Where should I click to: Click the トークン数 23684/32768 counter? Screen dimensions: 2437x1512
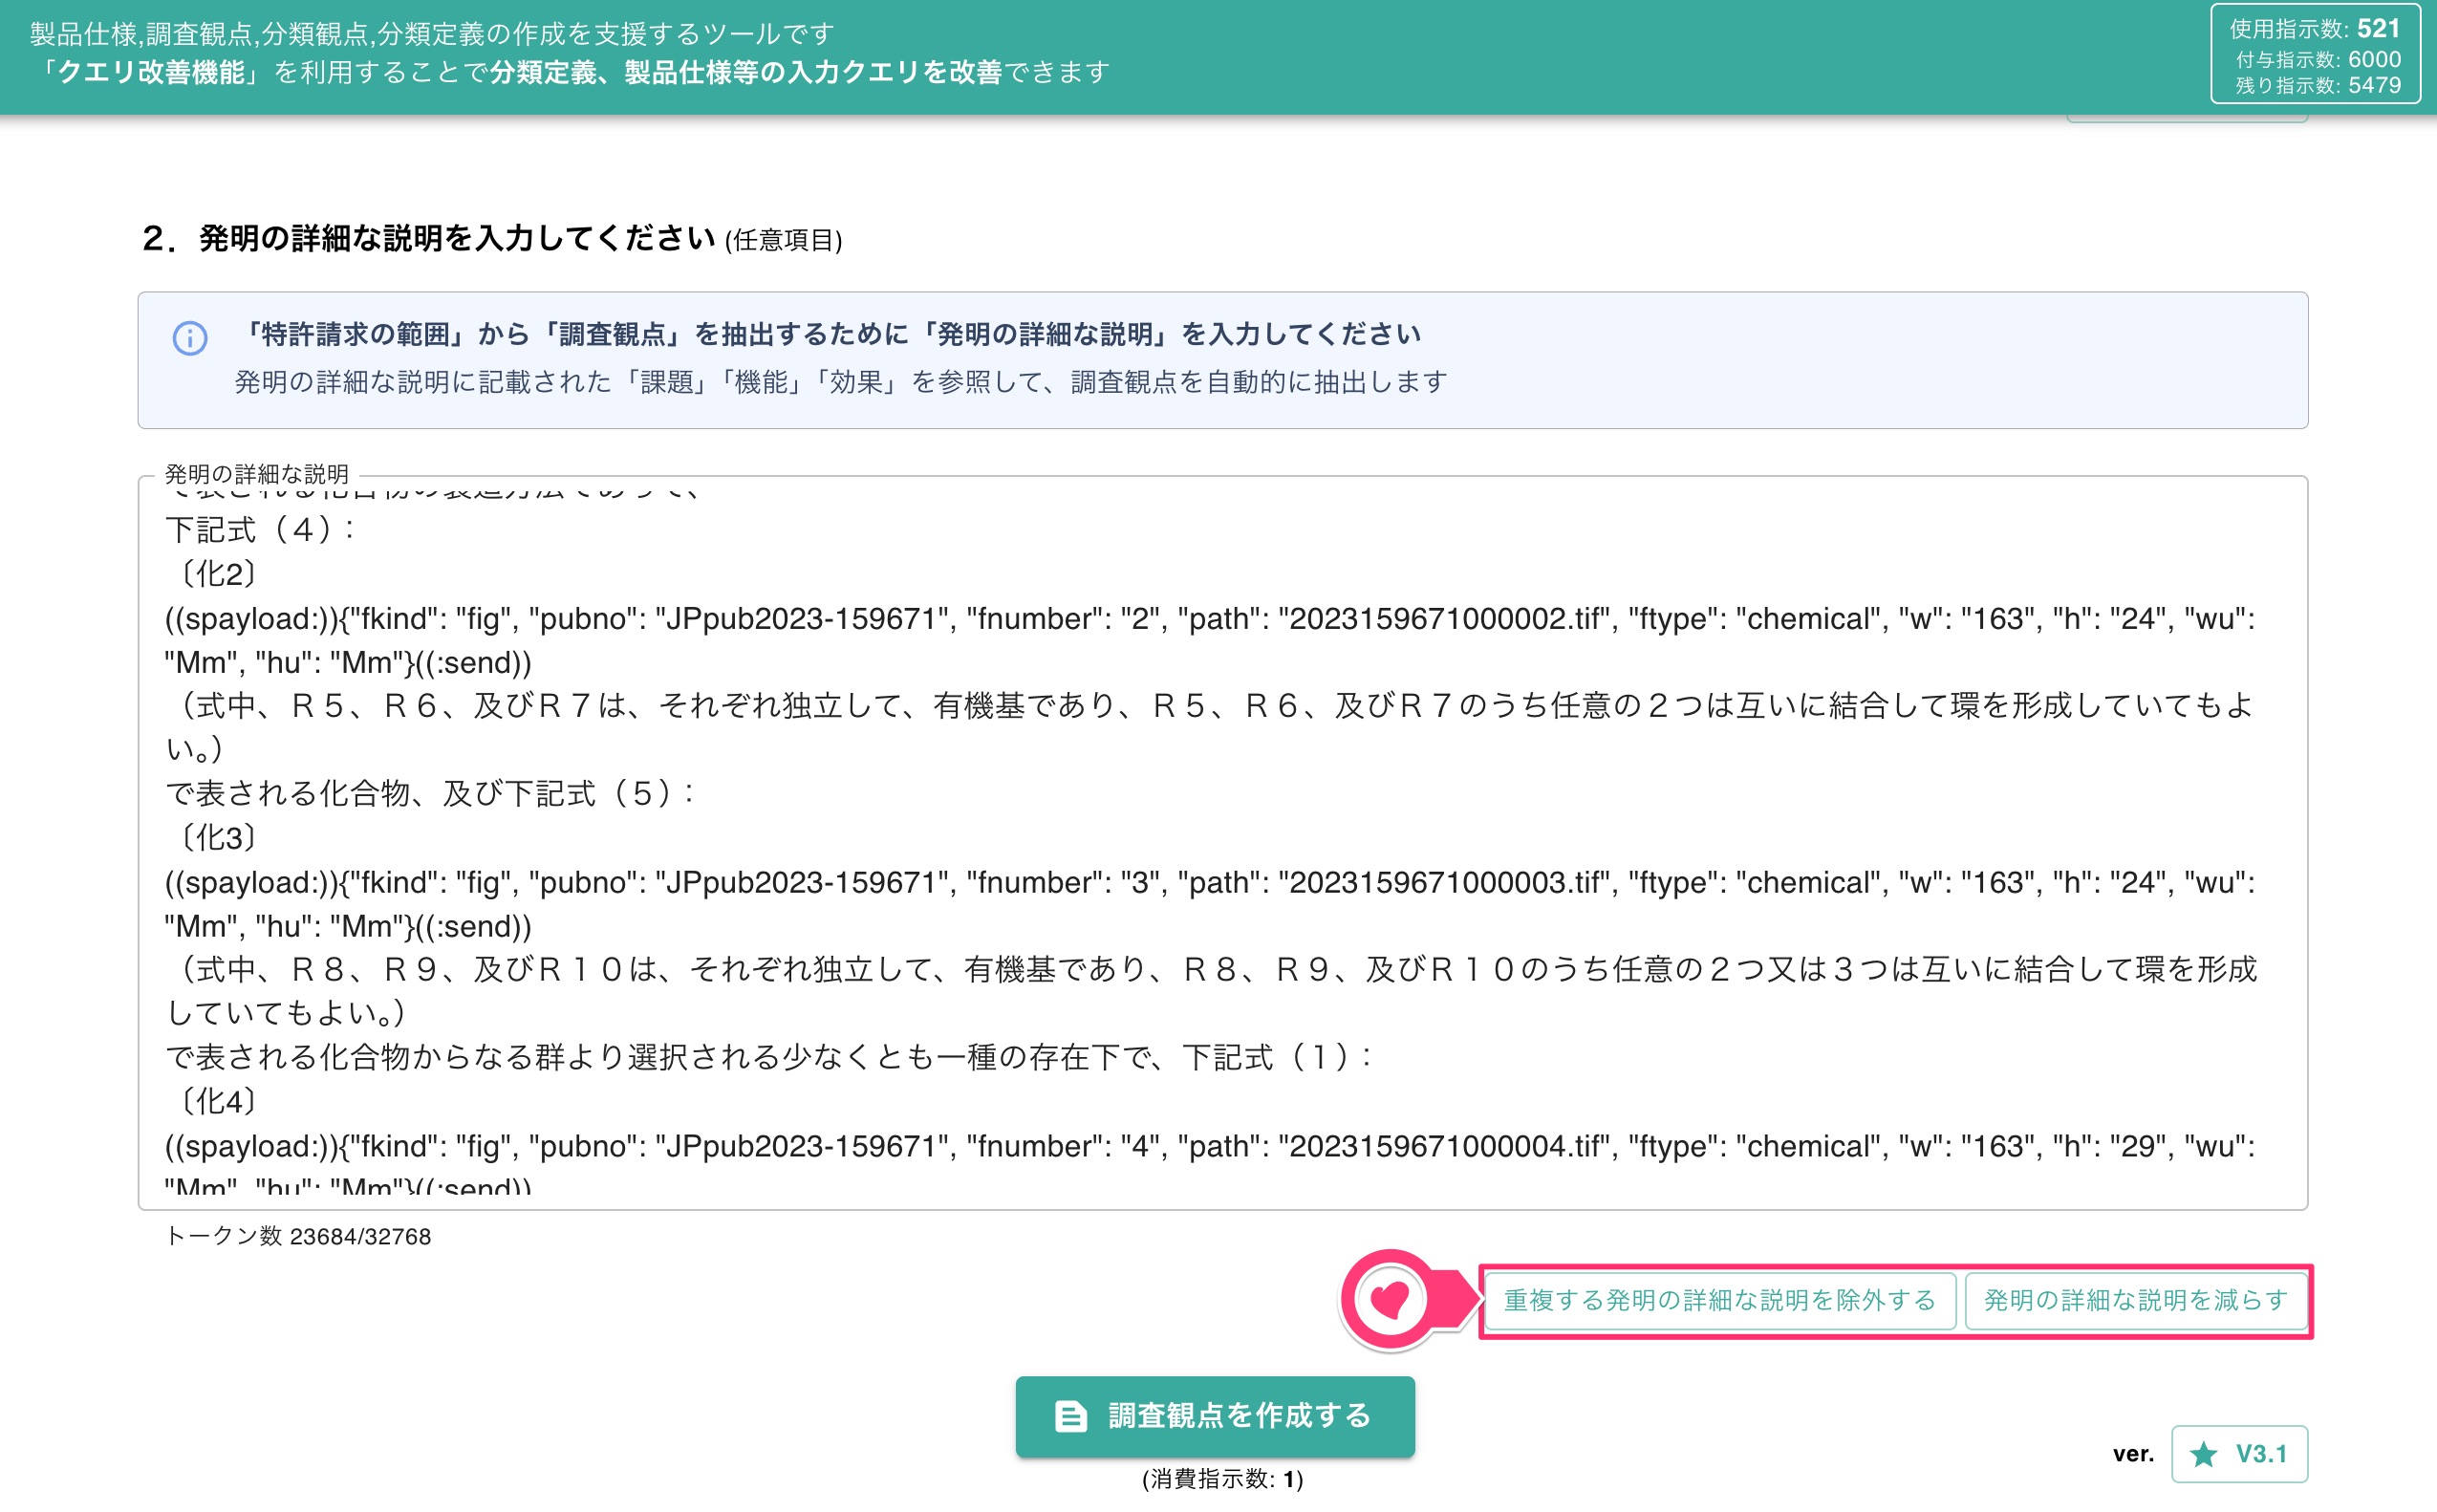tap(298, 1237)
